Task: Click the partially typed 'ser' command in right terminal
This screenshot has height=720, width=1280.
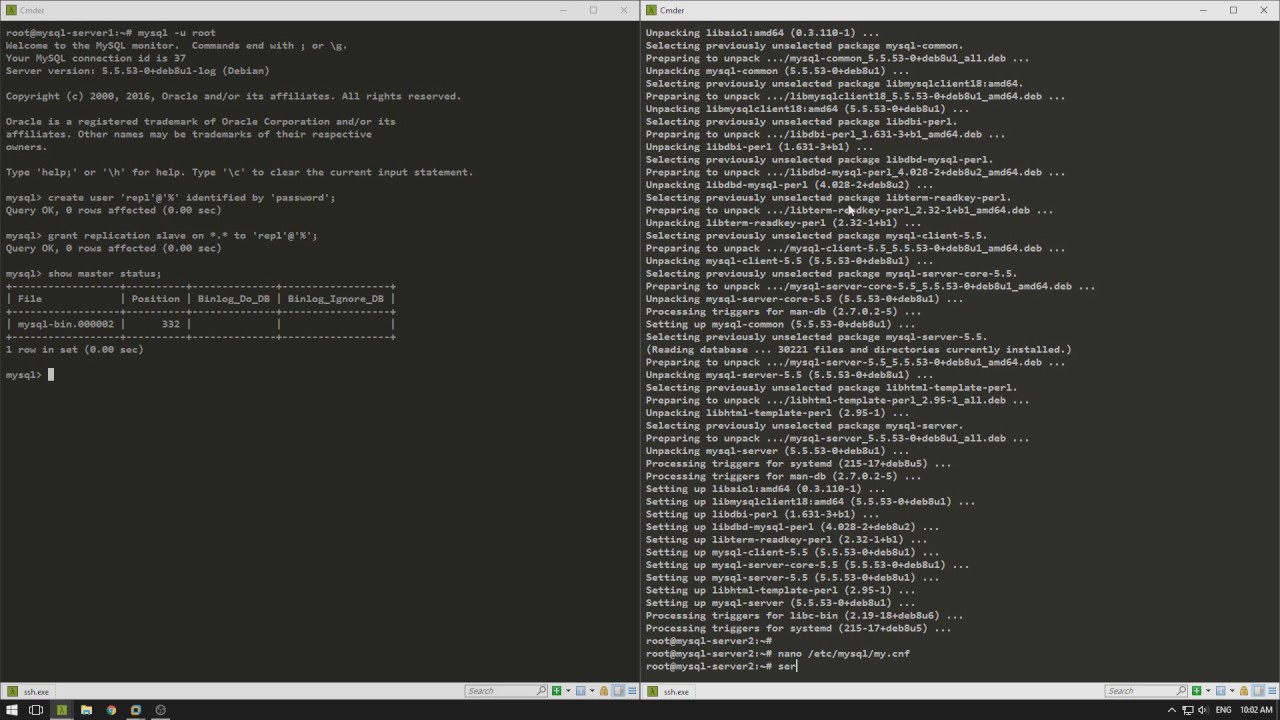Action: point(787,666)
